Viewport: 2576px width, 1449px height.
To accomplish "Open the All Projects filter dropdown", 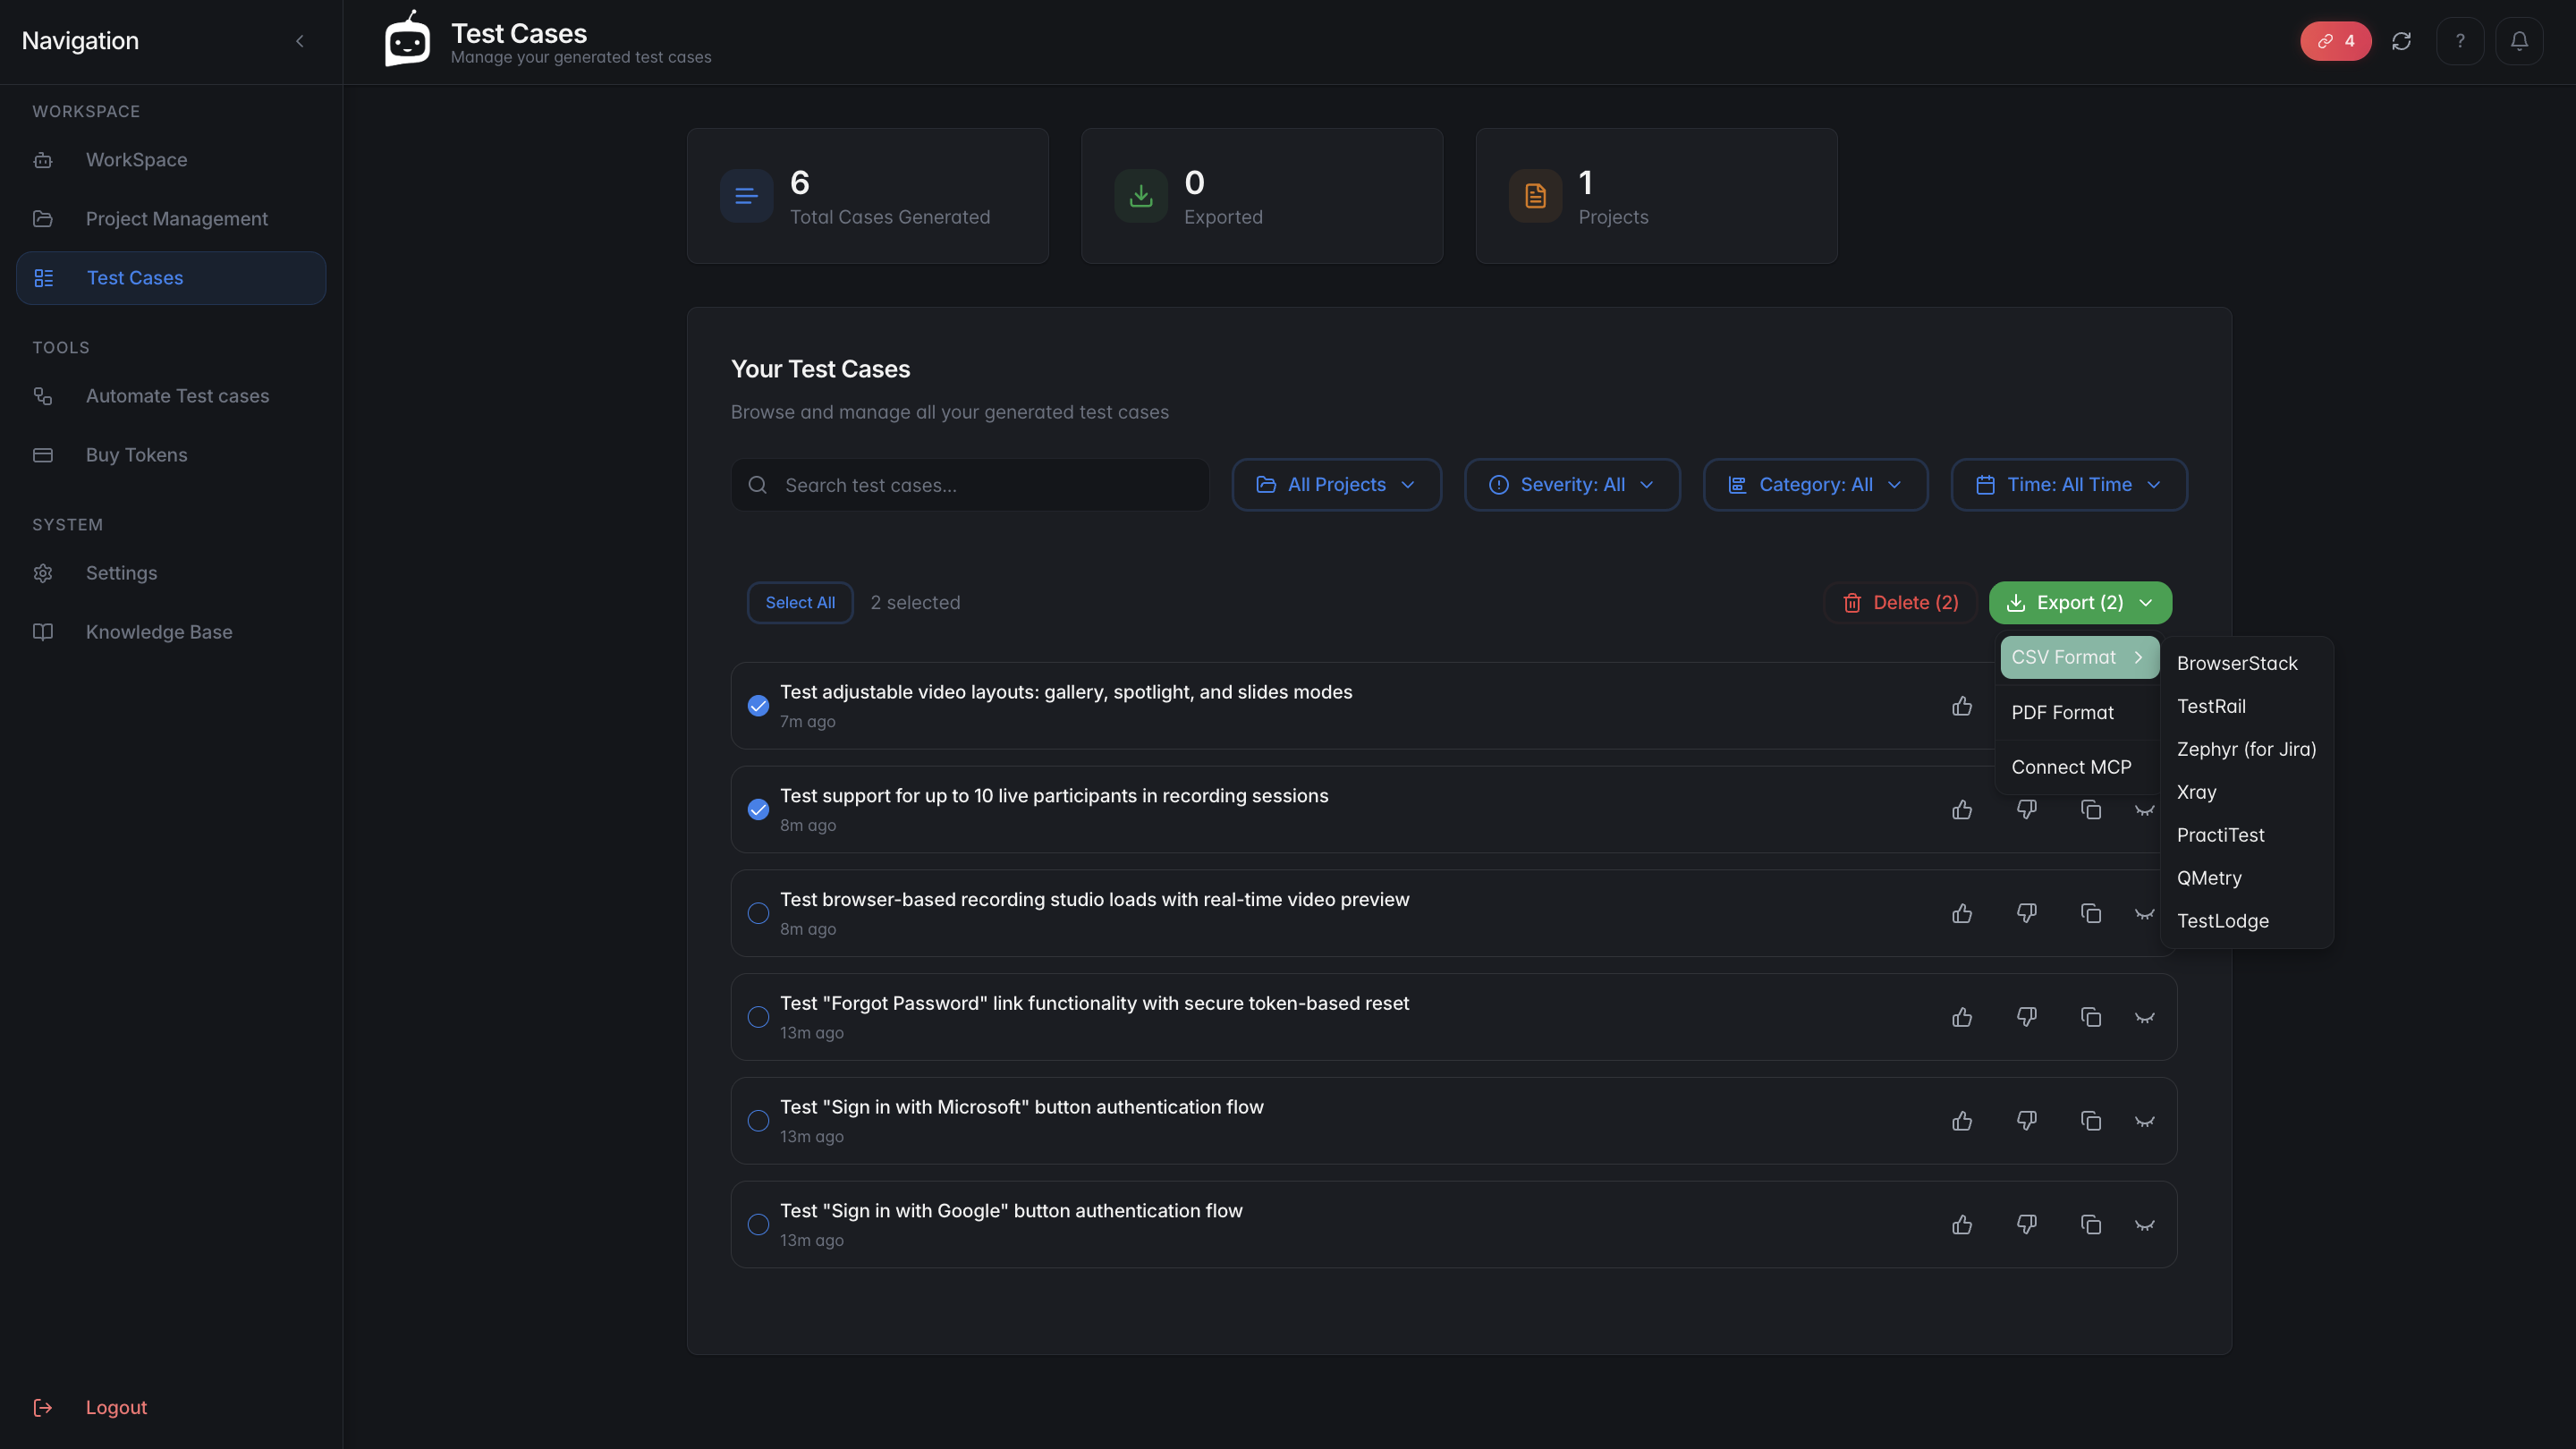I will [x=1336, y=485].
